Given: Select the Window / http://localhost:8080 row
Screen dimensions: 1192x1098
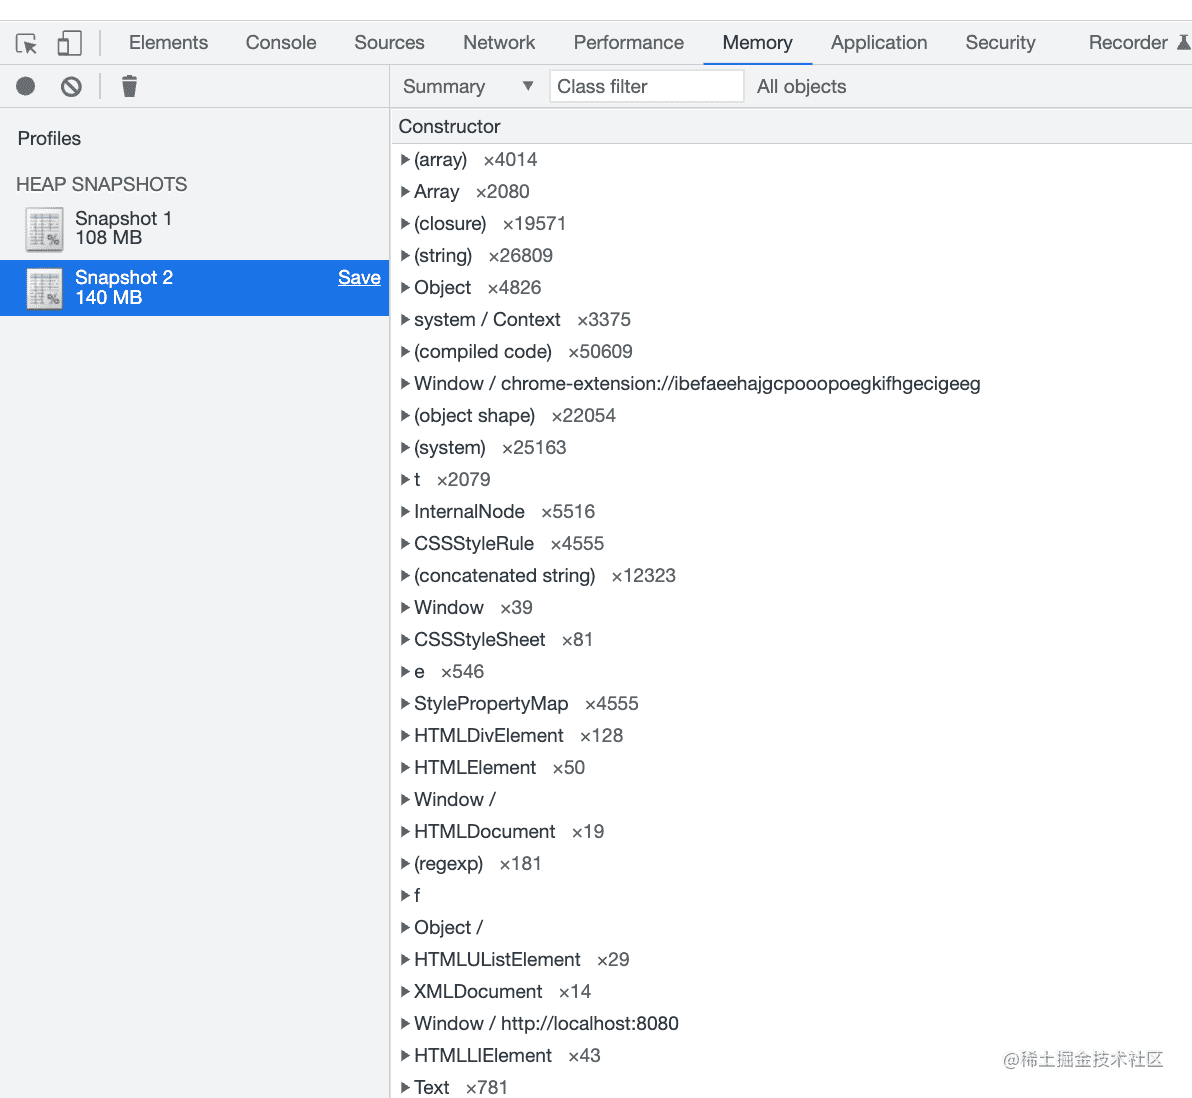Looking at the screenshot, I should click(x=546, y=1024).
